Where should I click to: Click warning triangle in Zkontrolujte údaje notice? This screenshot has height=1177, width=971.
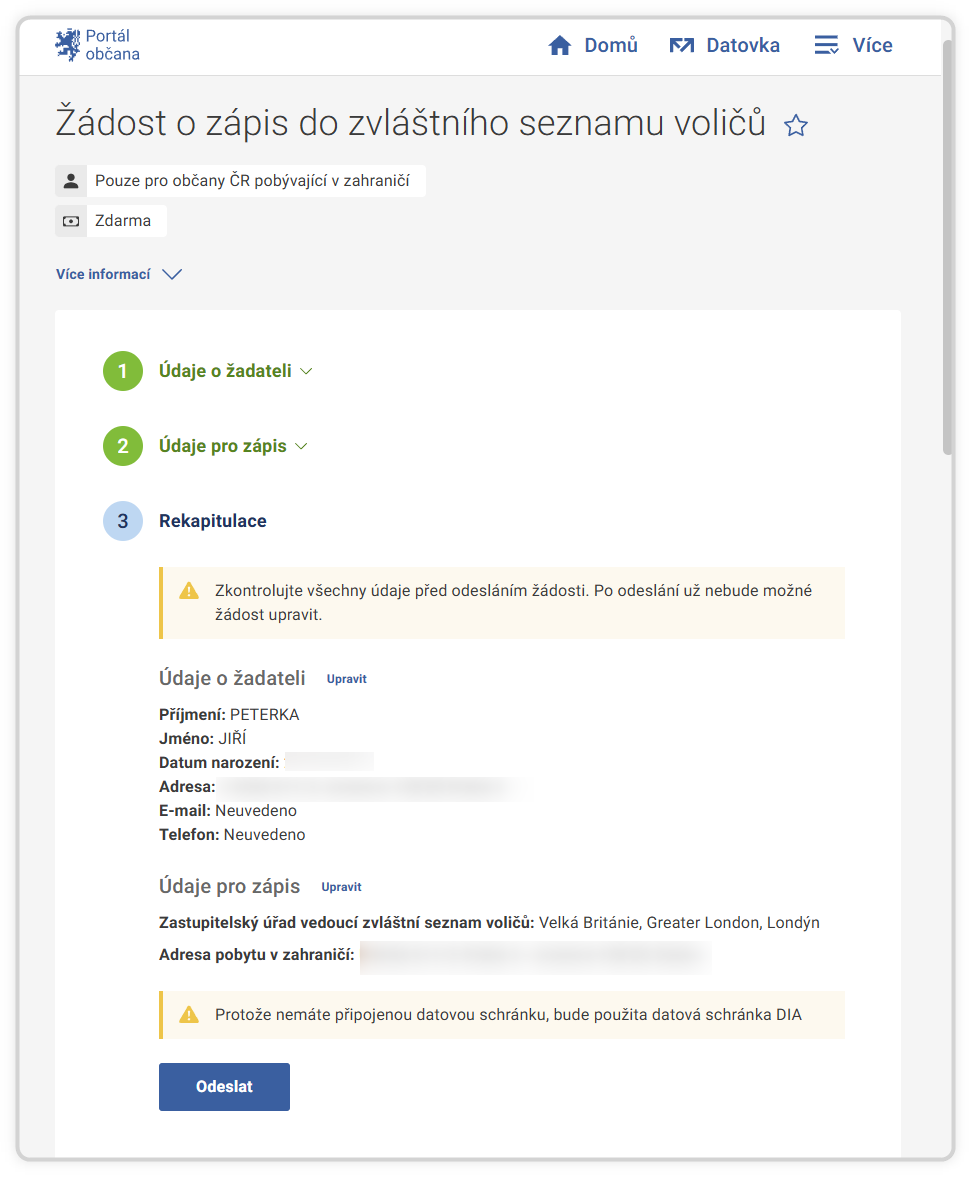pyautogui.click(x=189, y=591)
